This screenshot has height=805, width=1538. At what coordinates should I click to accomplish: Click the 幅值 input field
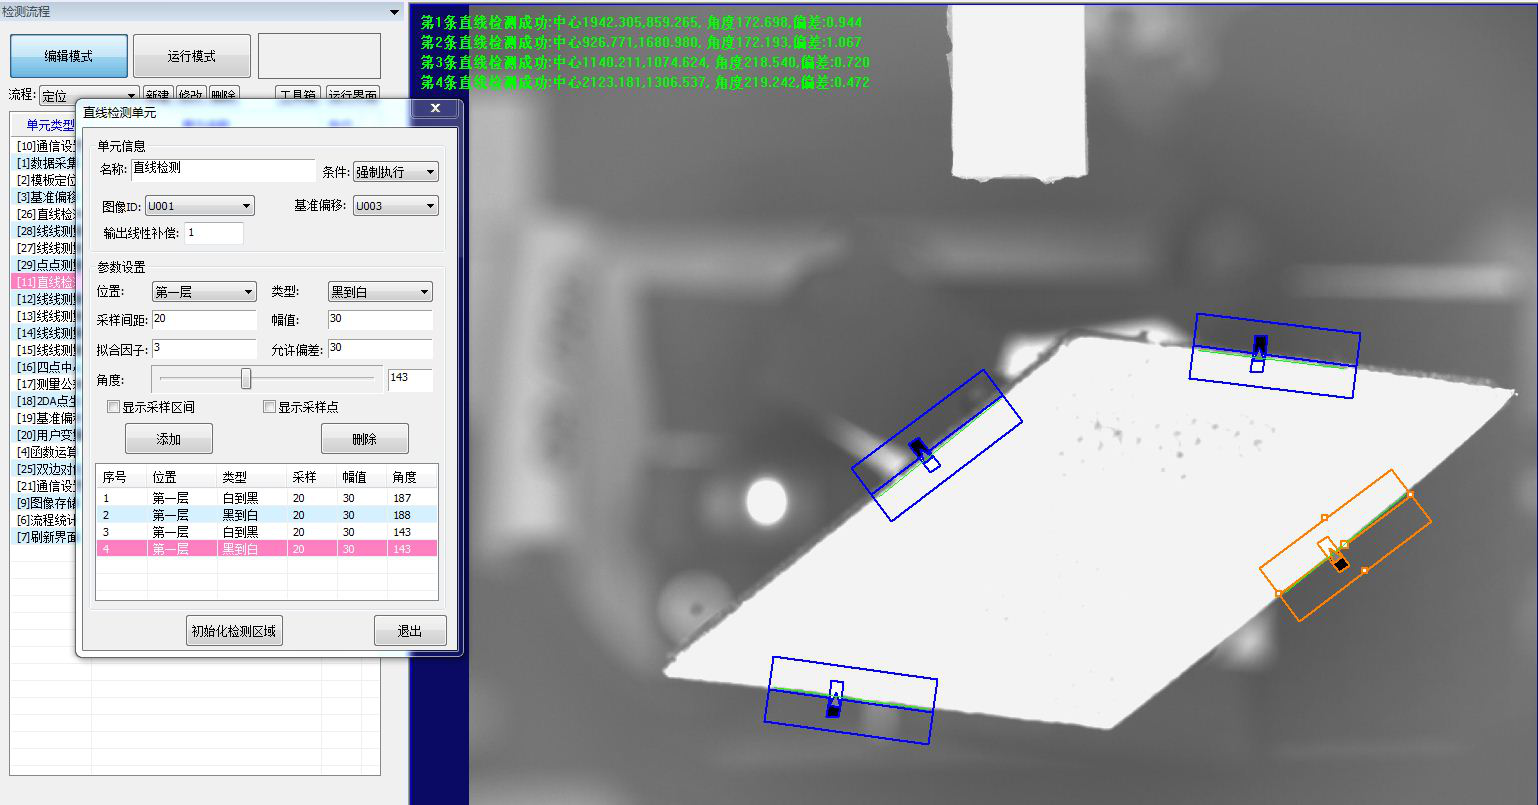(x=380, y=319)
